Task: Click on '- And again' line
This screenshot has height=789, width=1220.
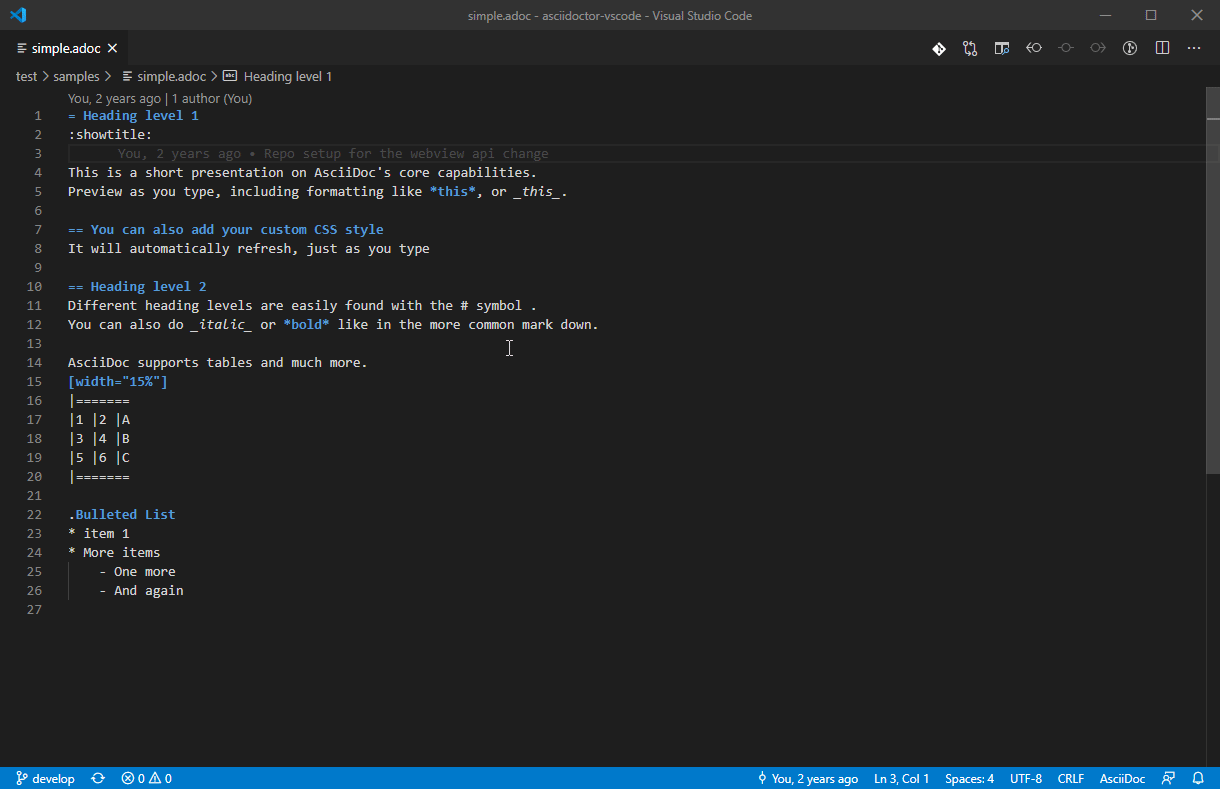Action: [141, 591]
